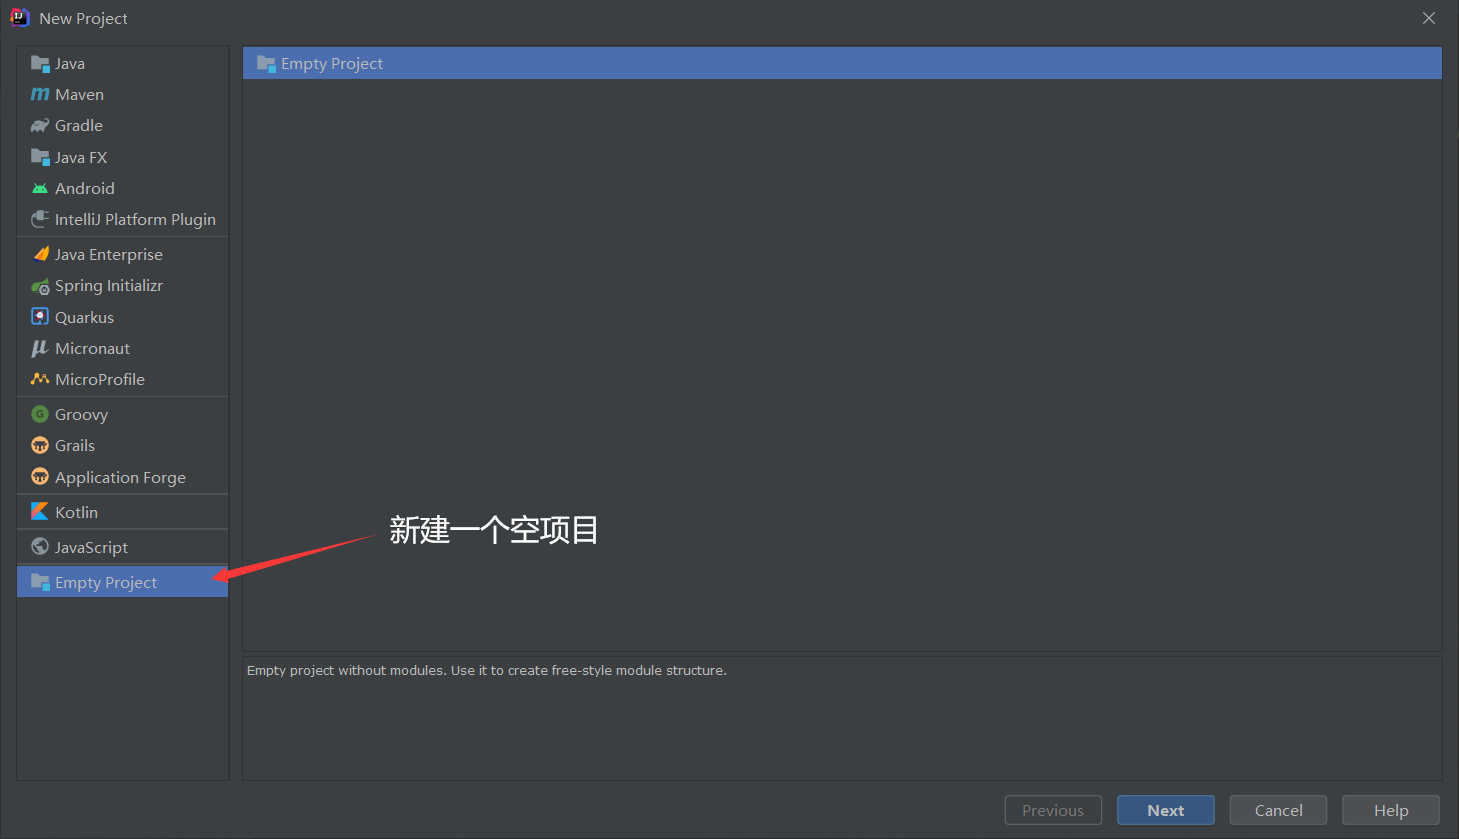Image resolution: width=1459 pixels, height=839 pixels.
Task: Select the Micronaut label
Action: (x=92, y=348)
